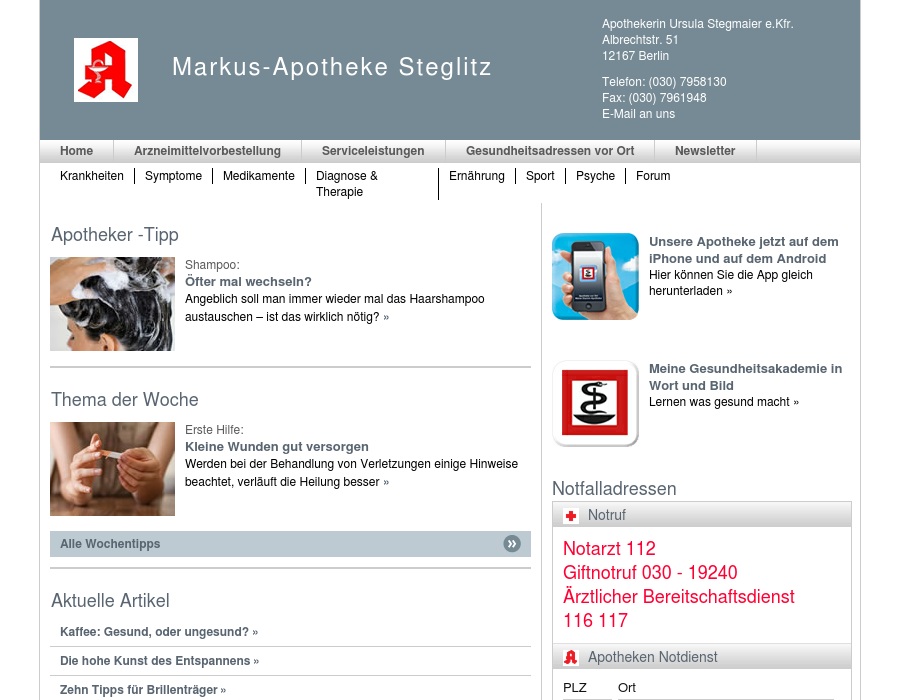Open the Arzneimittelvorbestellung menu tab
Screen dimensions: 900x700
click(207, 151)
